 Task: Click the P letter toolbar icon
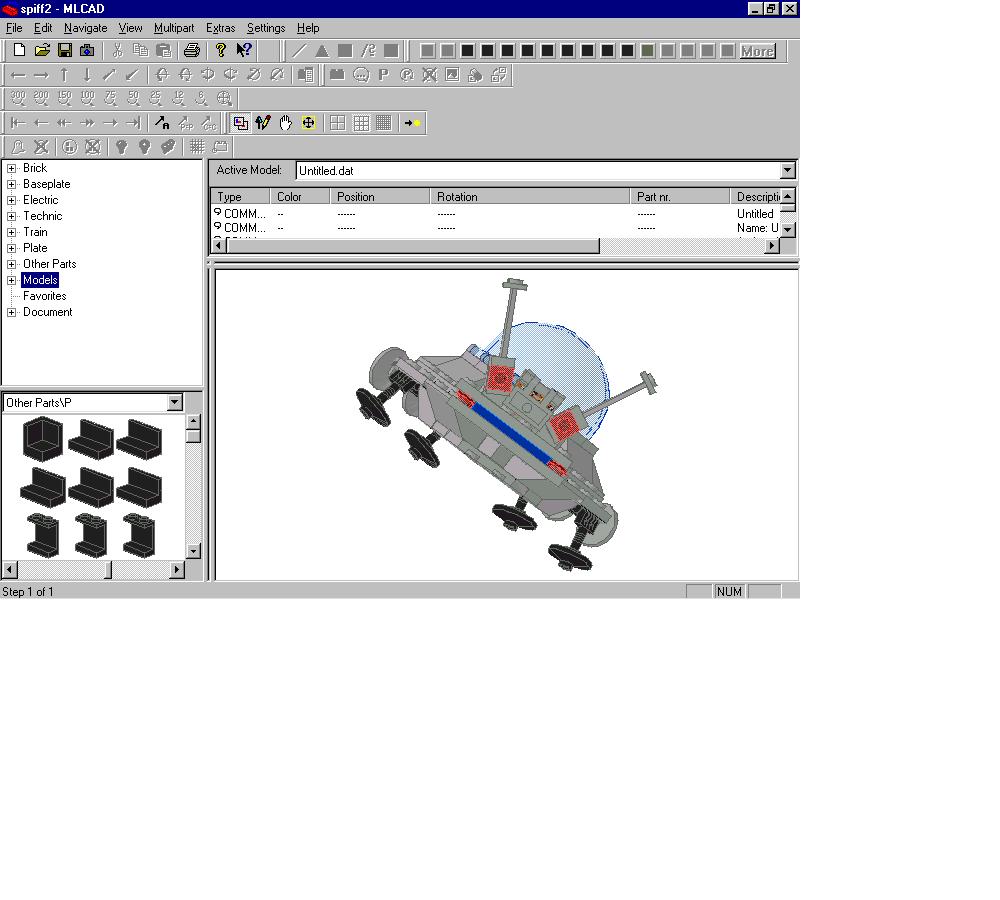pyautogui.click(x=383, y=75)
